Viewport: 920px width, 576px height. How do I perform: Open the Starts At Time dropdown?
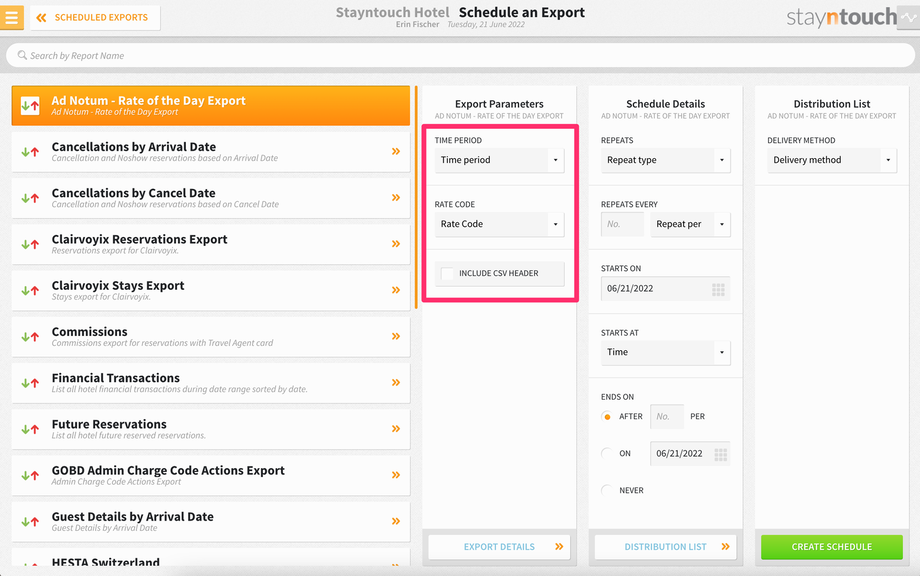tap(665, 353)
